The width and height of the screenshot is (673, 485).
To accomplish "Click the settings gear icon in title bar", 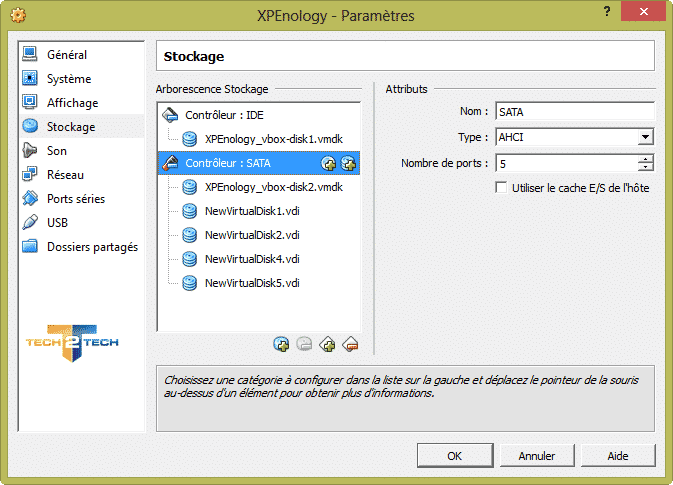I will 18,15.
